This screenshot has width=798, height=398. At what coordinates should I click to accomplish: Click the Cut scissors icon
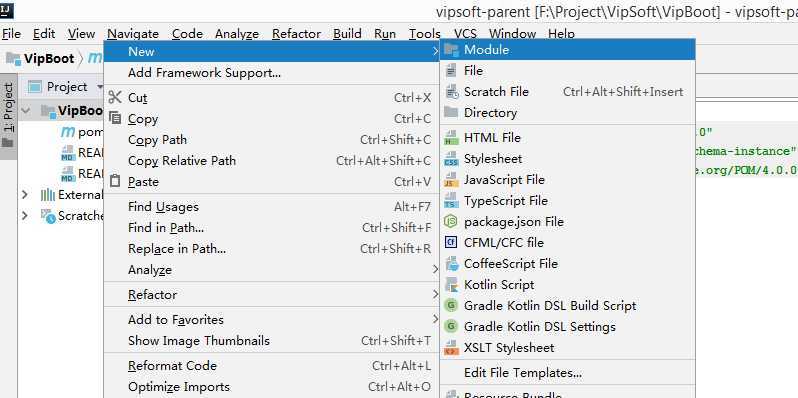(116, 97)
